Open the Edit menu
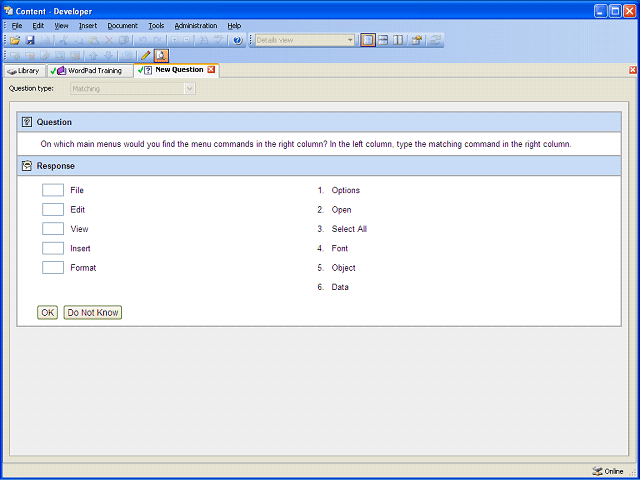This screenshot has width=640, height=480. [38, 25]
